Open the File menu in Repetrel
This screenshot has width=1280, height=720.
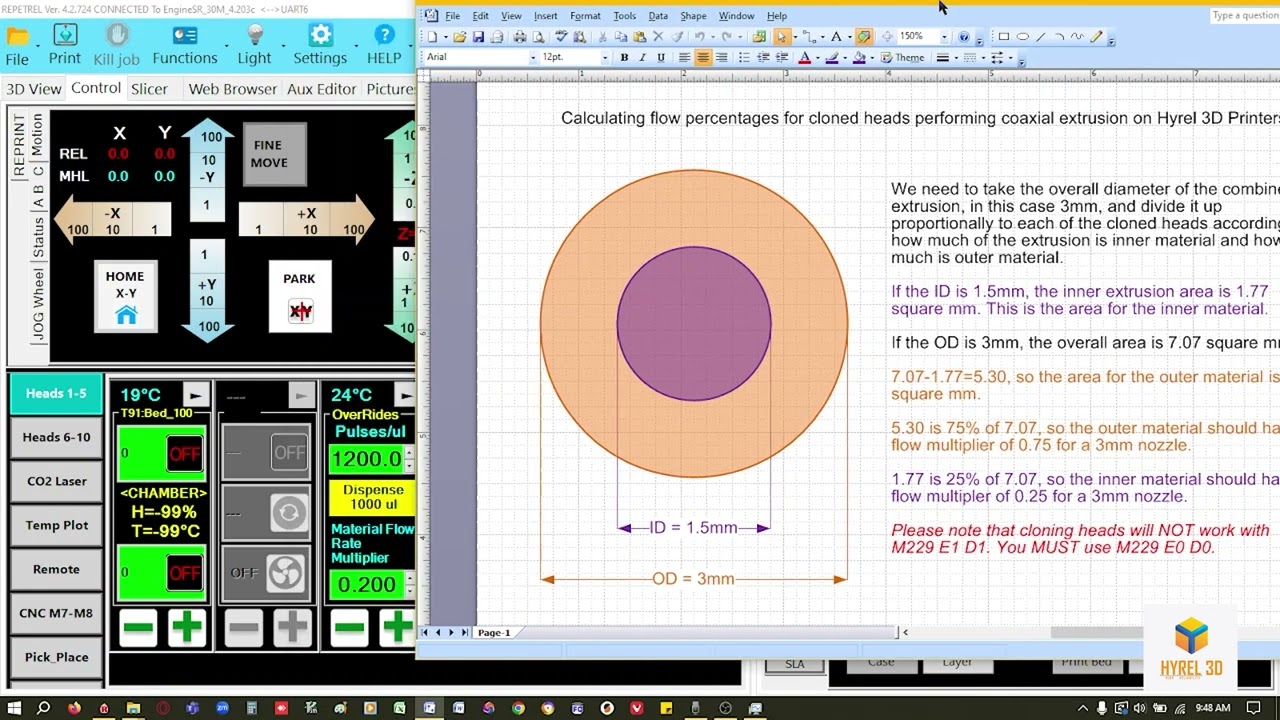18,45
